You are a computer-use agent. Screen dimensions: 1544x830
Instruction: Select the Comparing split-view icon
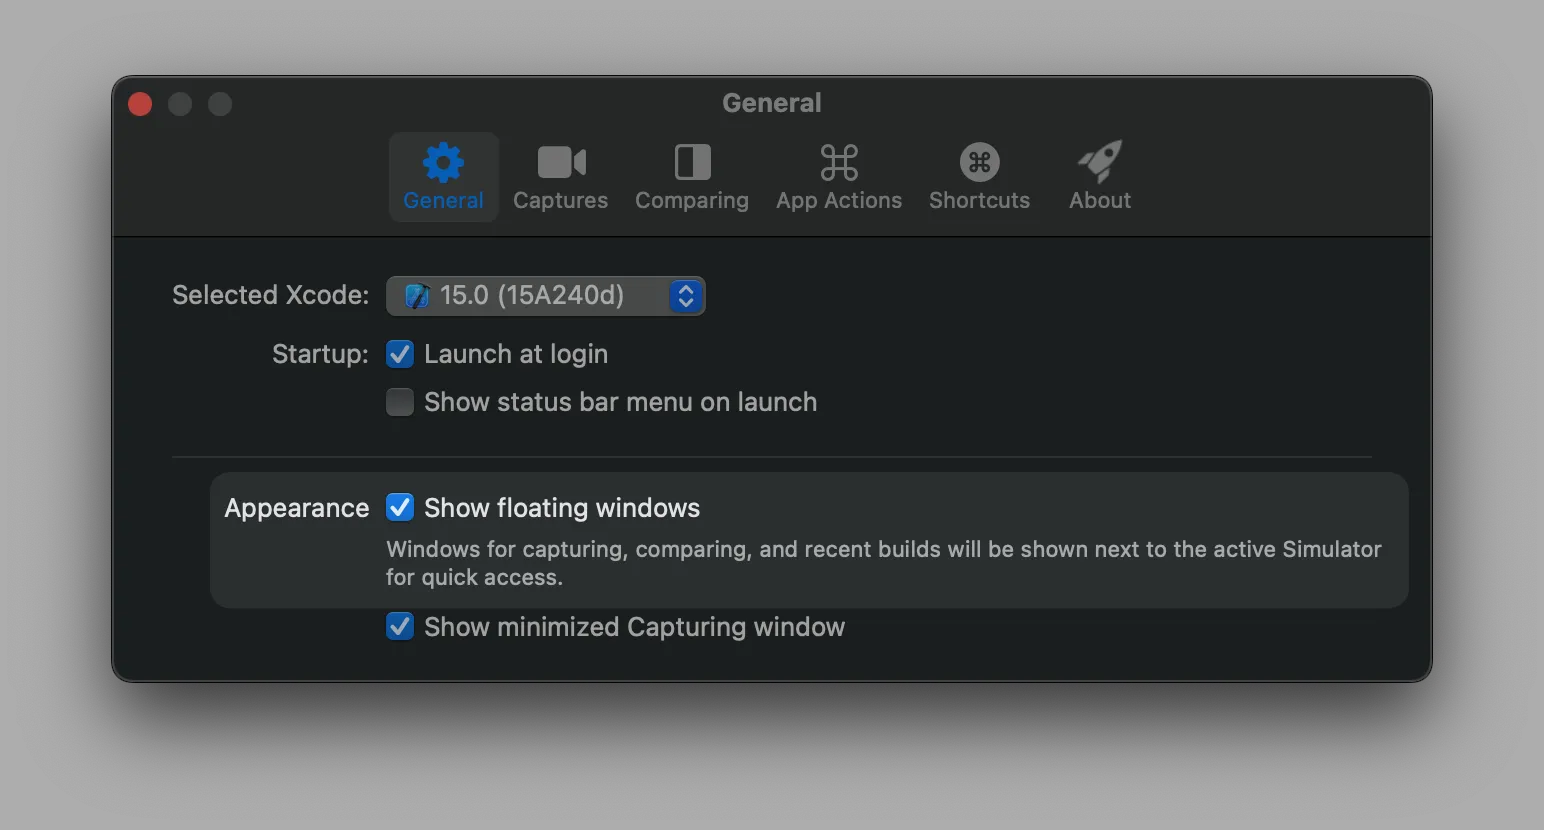point(692,162)
